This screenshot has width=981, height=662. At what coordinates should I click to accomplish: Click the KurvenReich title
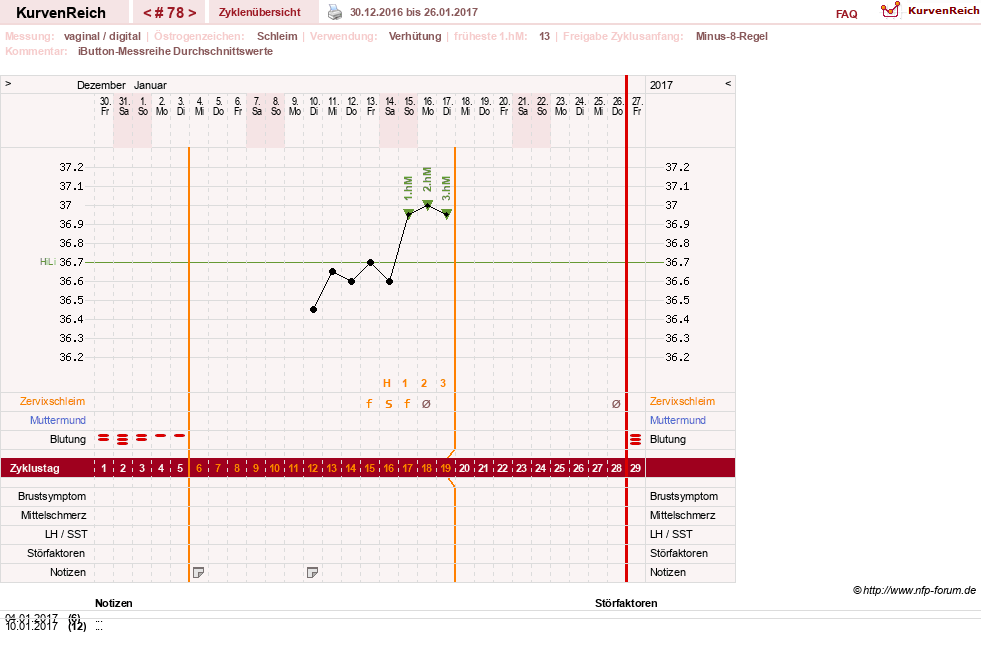click(61, 13)
